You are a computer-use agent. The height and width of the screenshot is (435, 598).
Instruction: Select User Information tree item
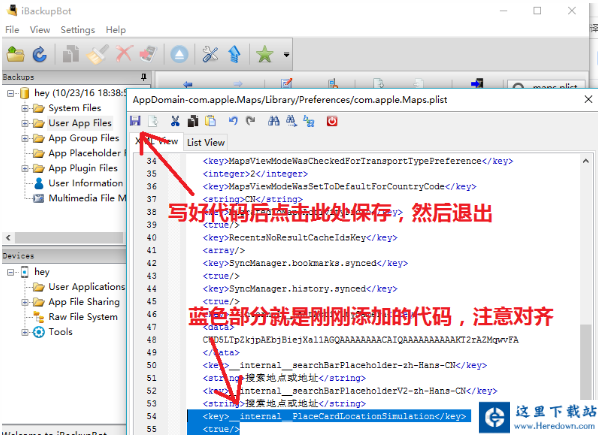tap(85, 183)
